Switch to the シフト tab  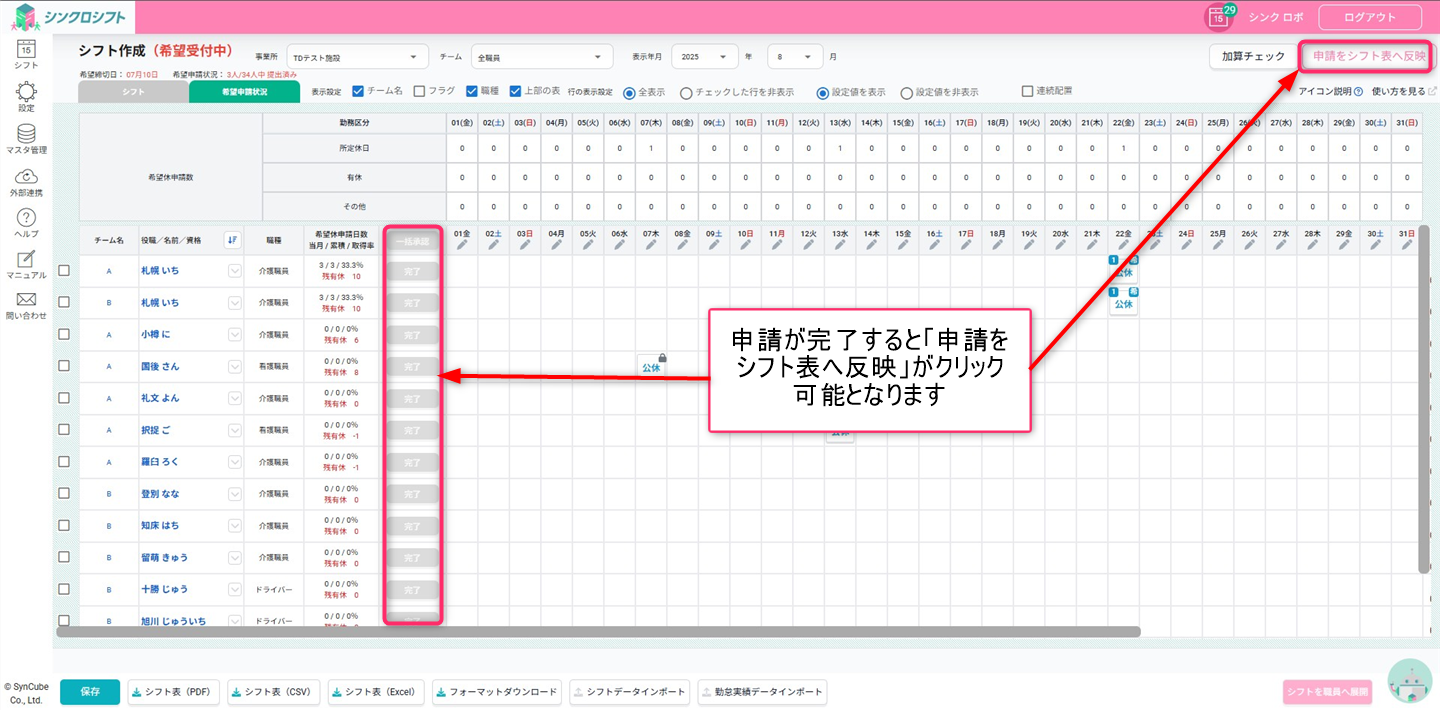tap(133, 92)
